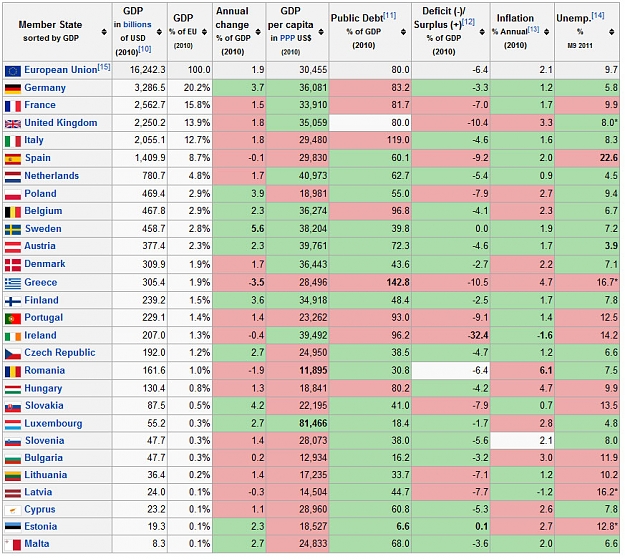625x559 pixels.
Task: Select Ireland deficit cell -32.4
Action: 451,335
